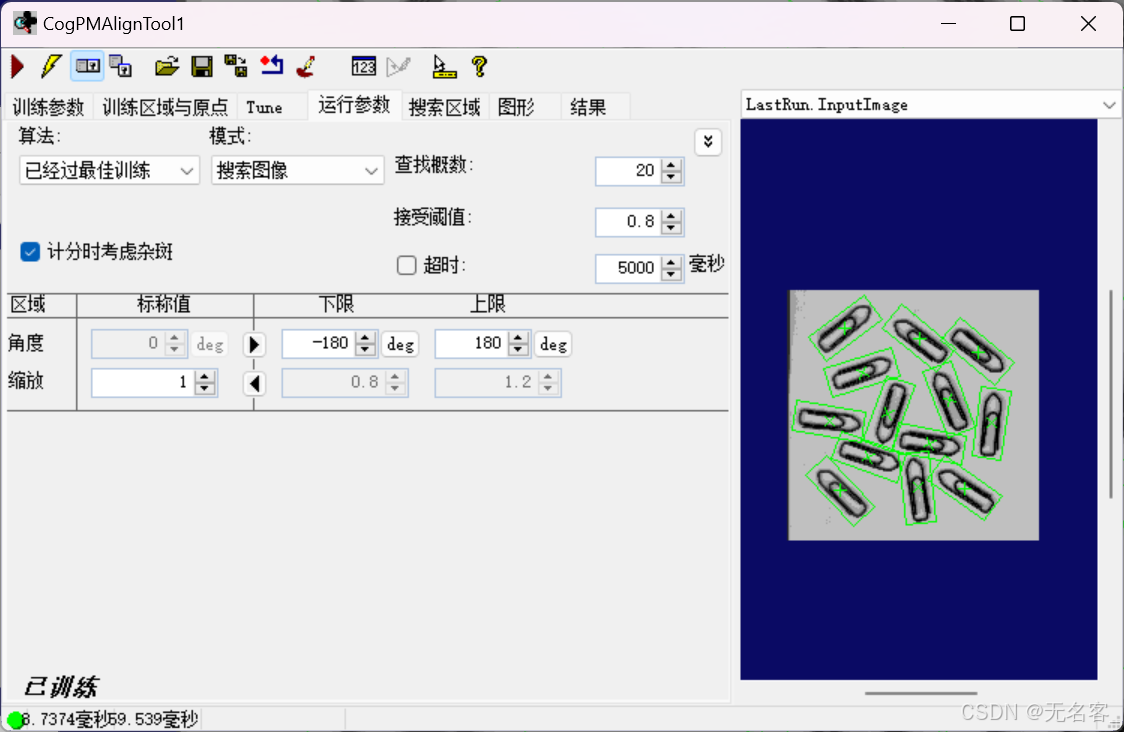Click the deg unit button after 180

pos(553,345)
